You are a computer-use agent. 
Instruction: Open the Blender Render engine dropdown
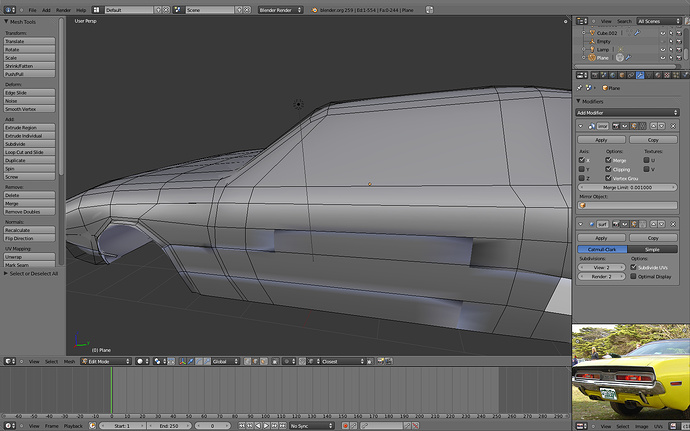280,10
